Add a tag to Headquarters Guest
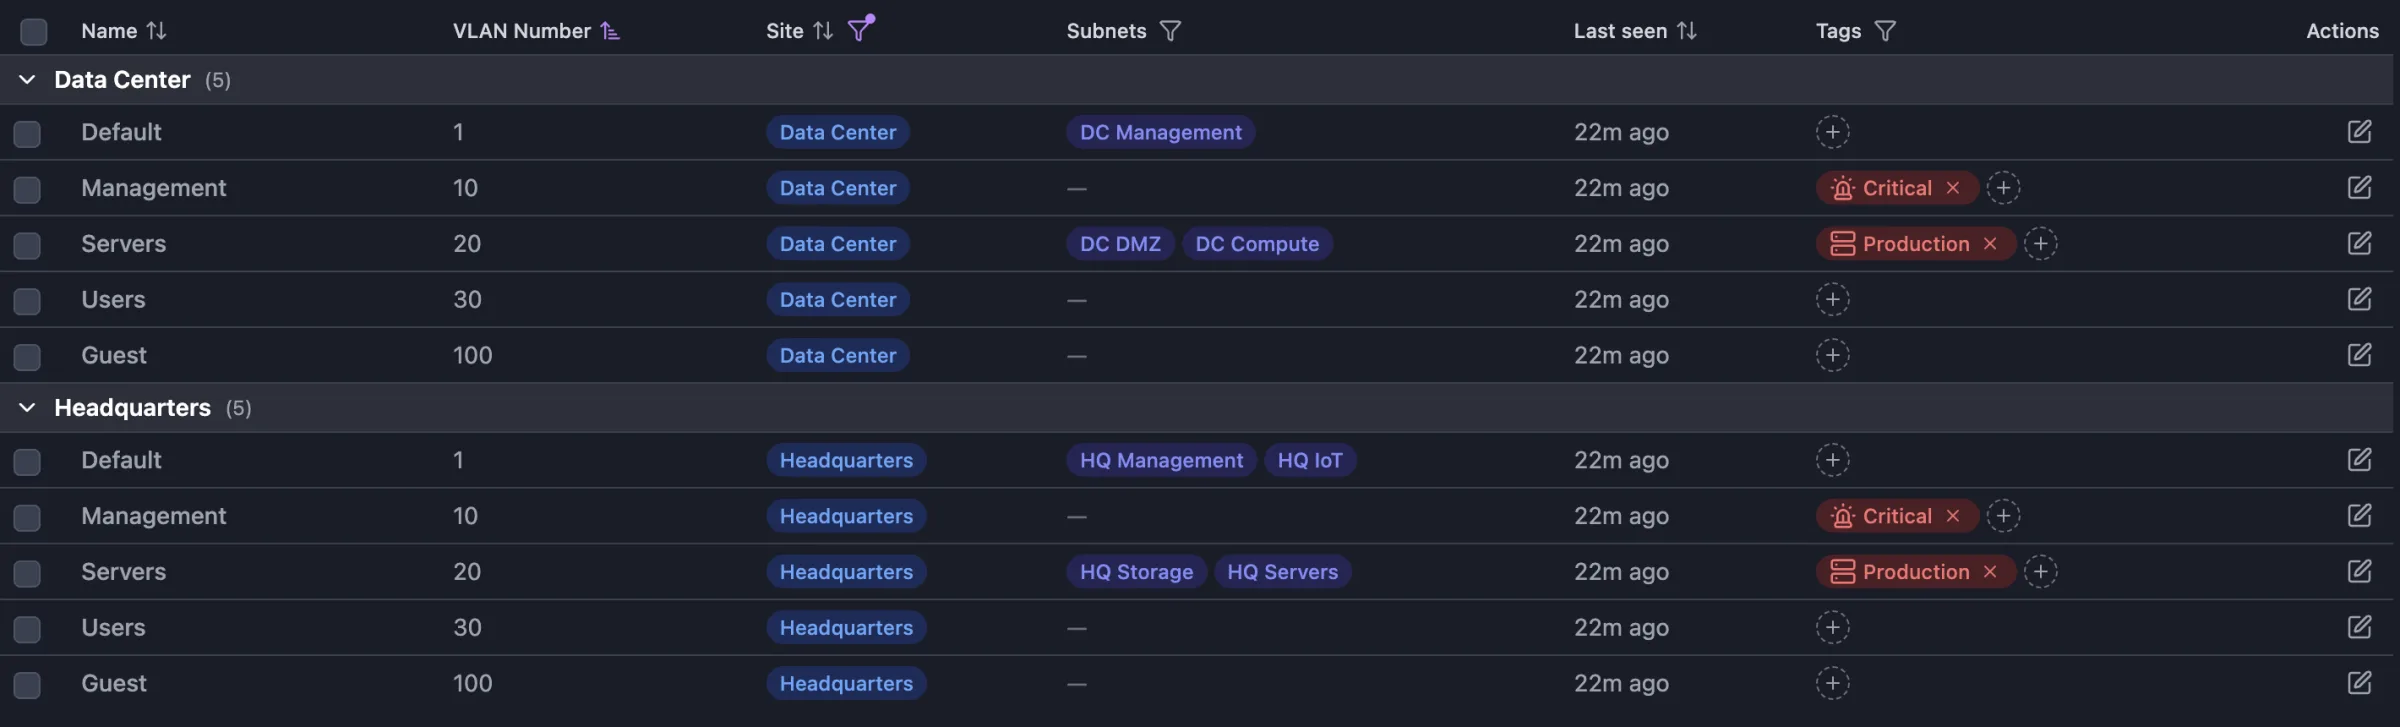The image size is (2400, 727). [1833, 684]
